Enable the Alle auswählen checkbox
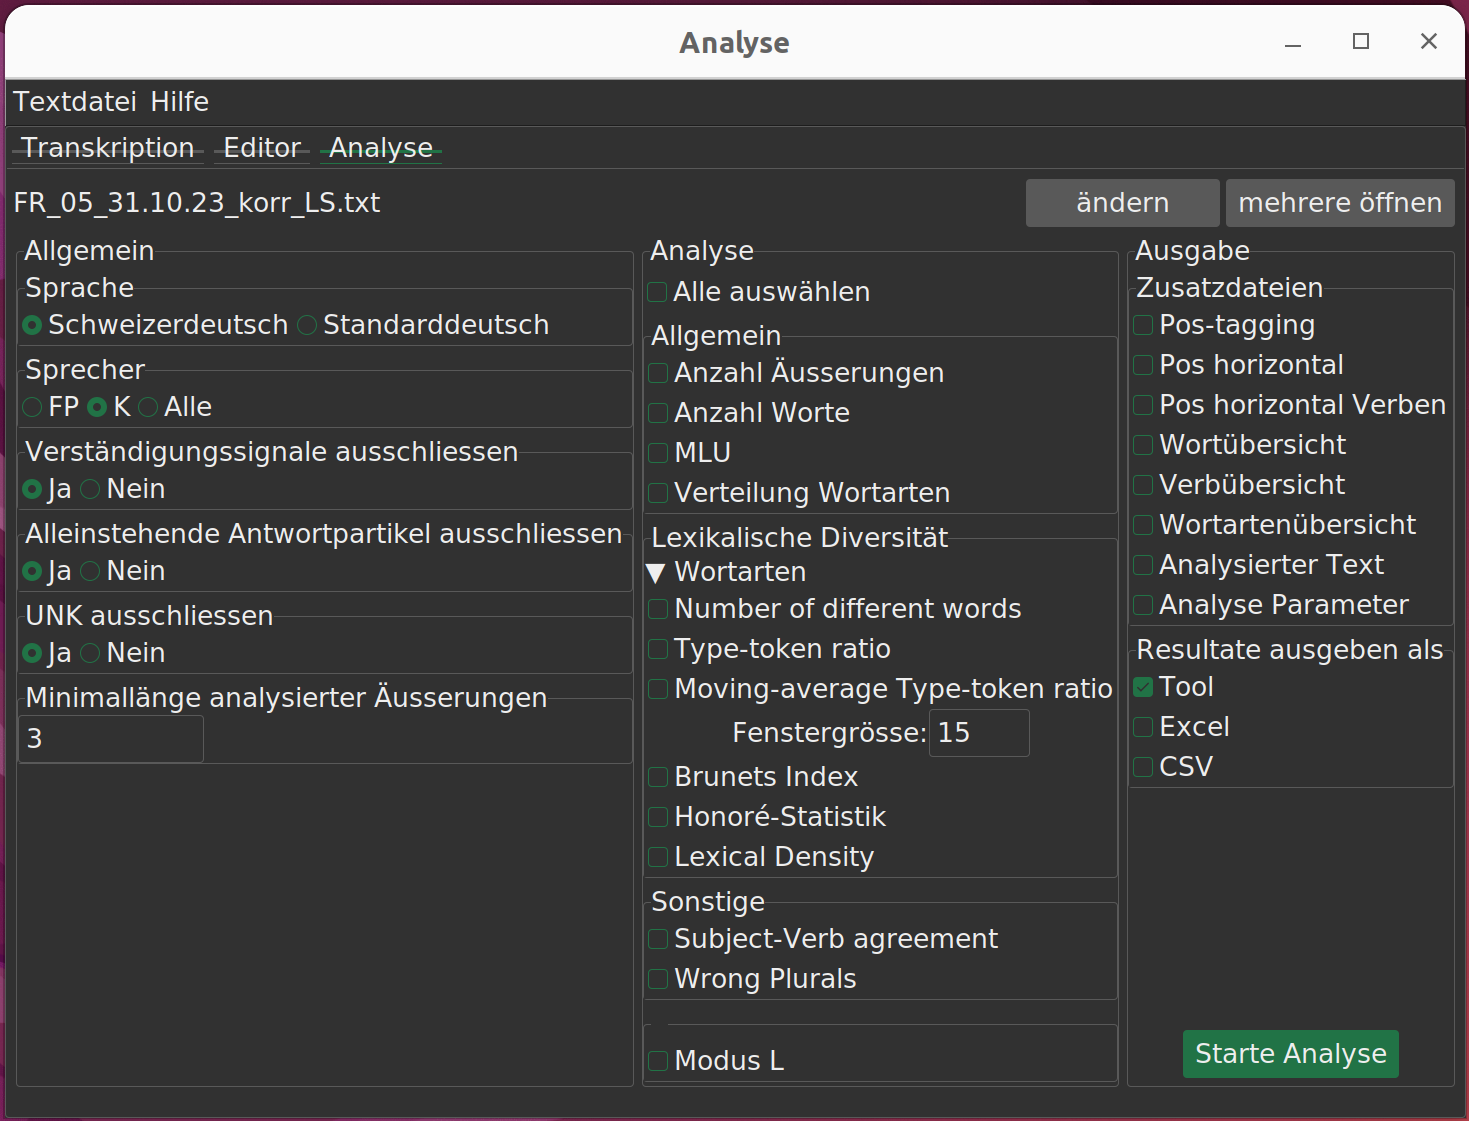Viewport: 1469px width, 1121px height. pos(658,292)
